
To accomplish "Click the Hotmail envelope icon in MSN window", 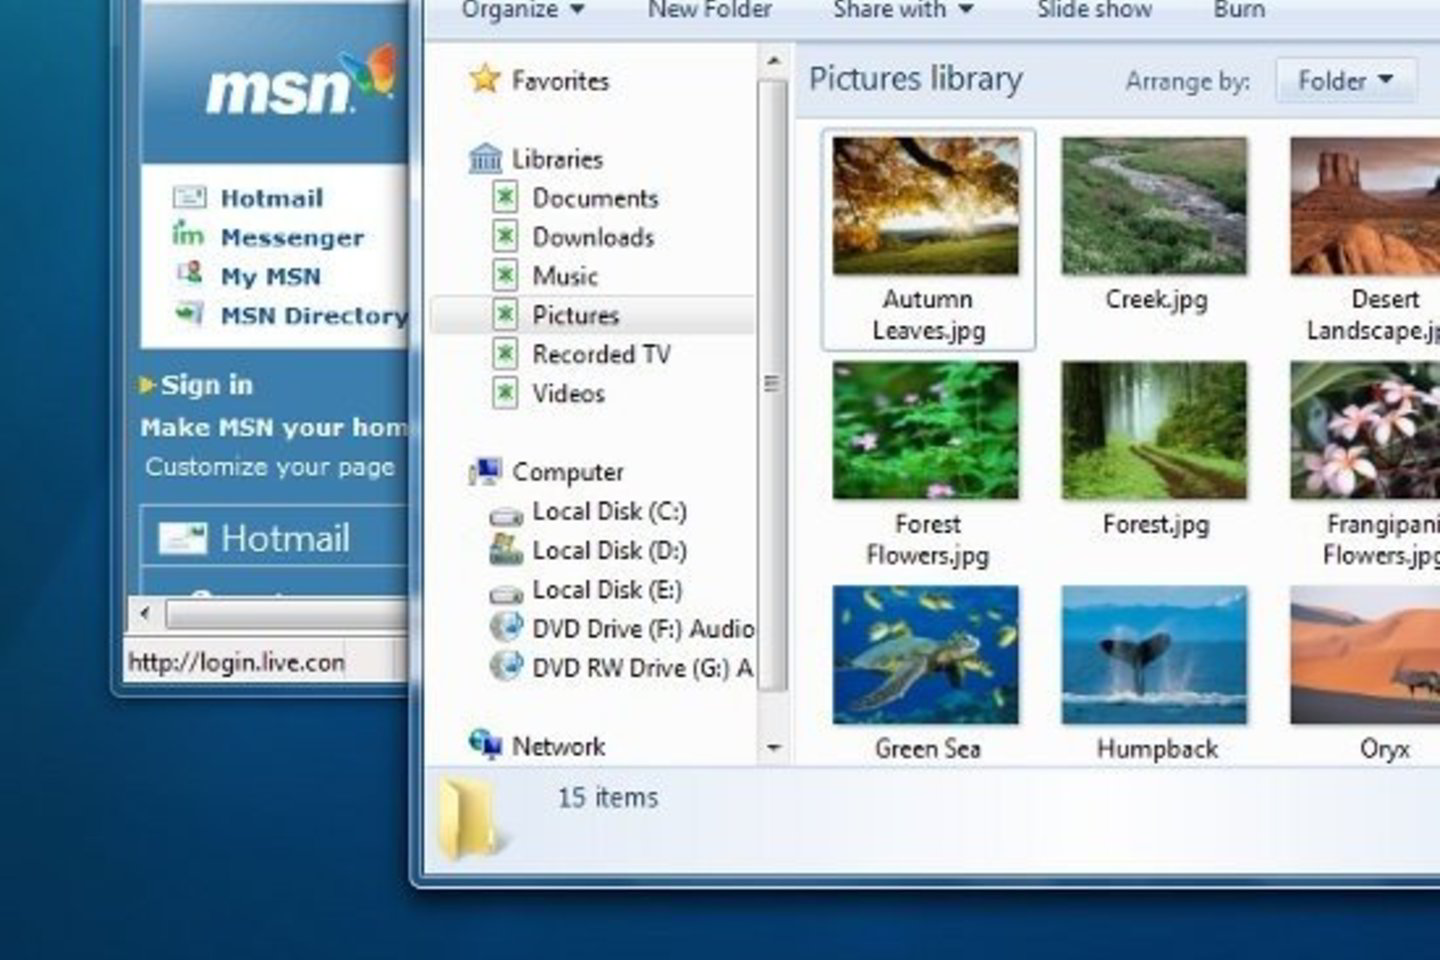I will tap(189, 197).
